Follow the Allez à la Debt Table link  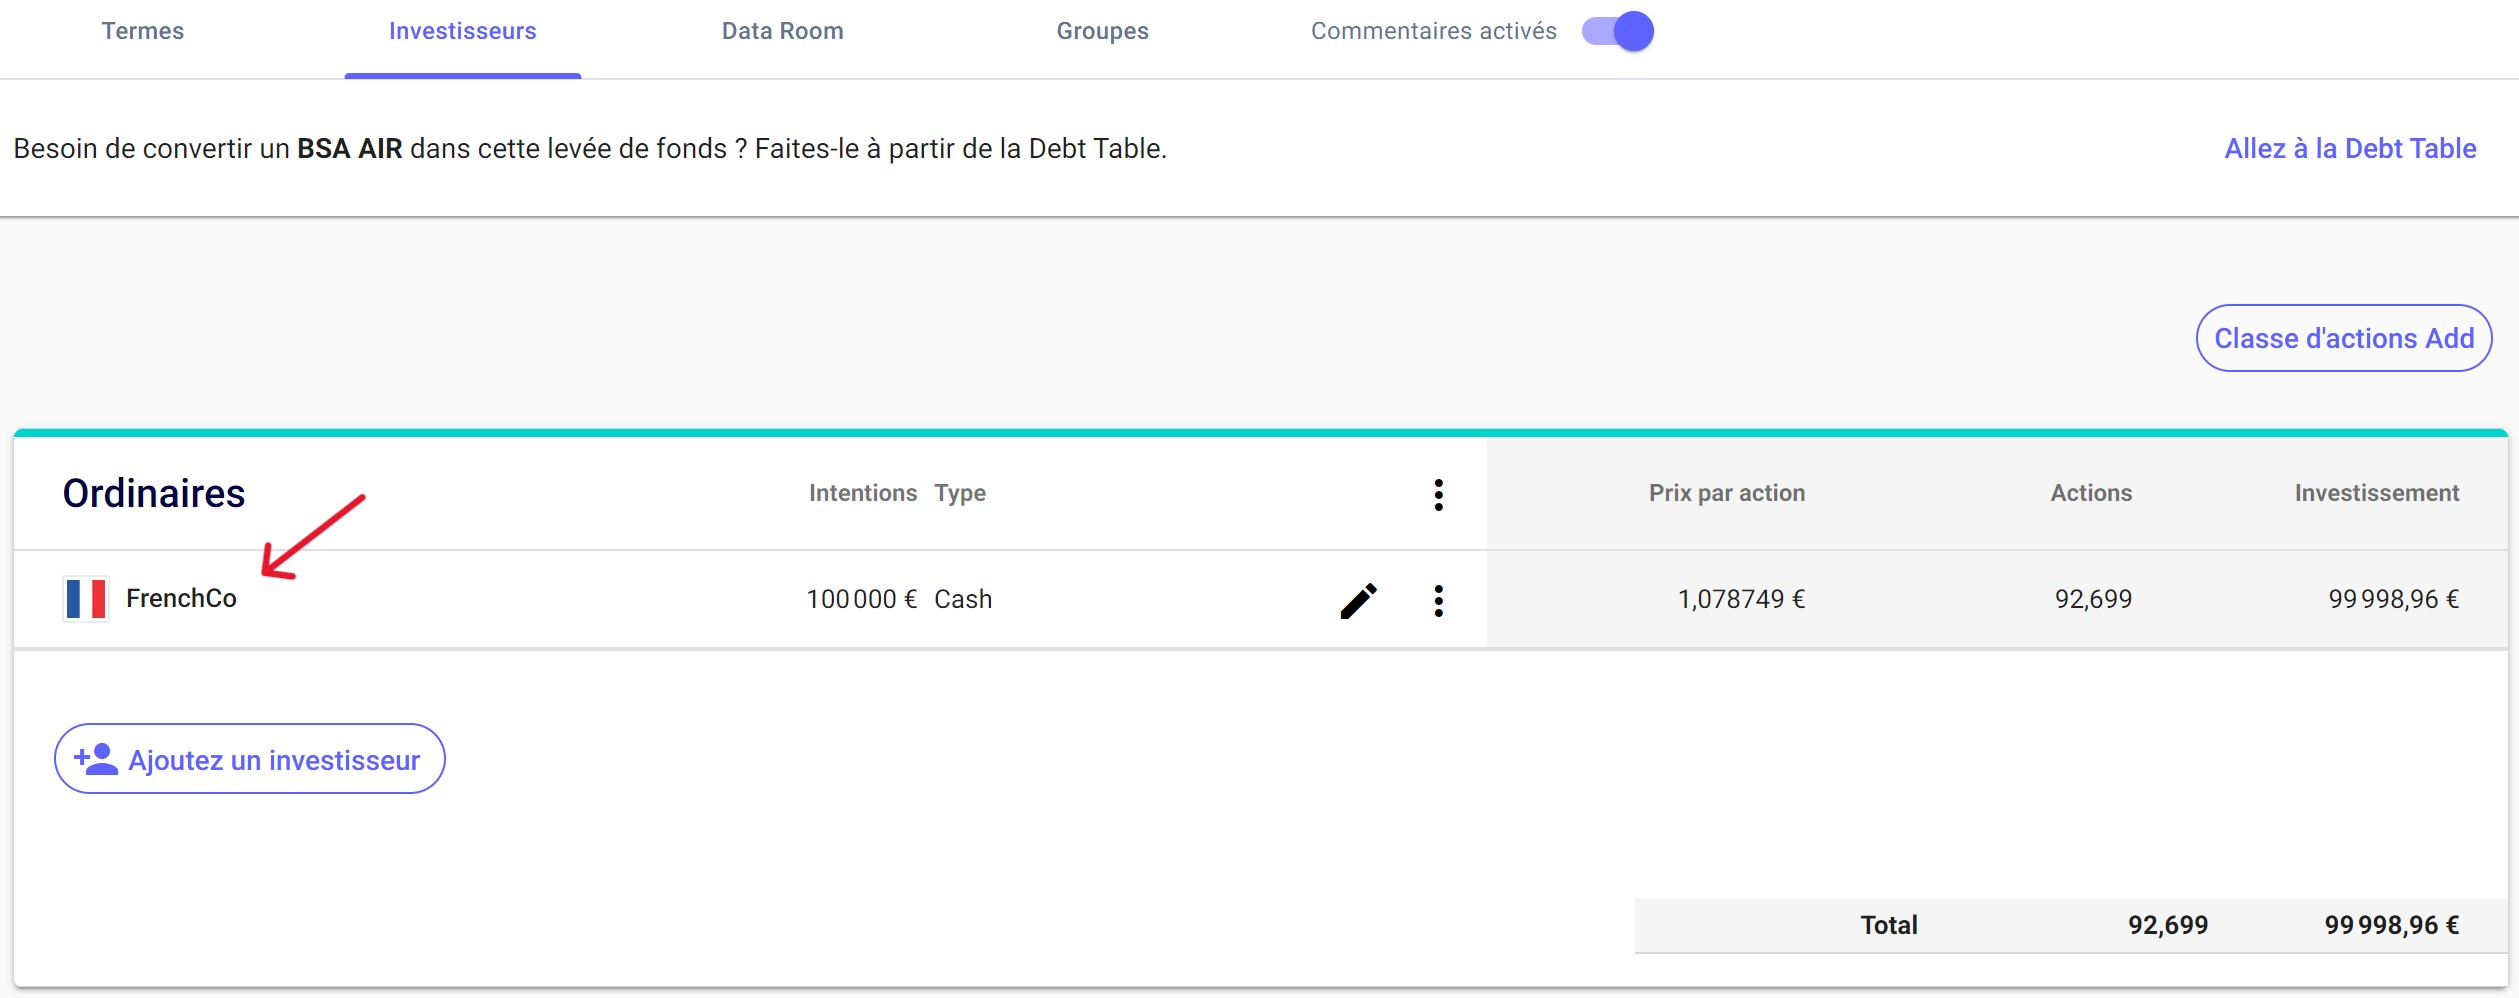[2349, 149]
